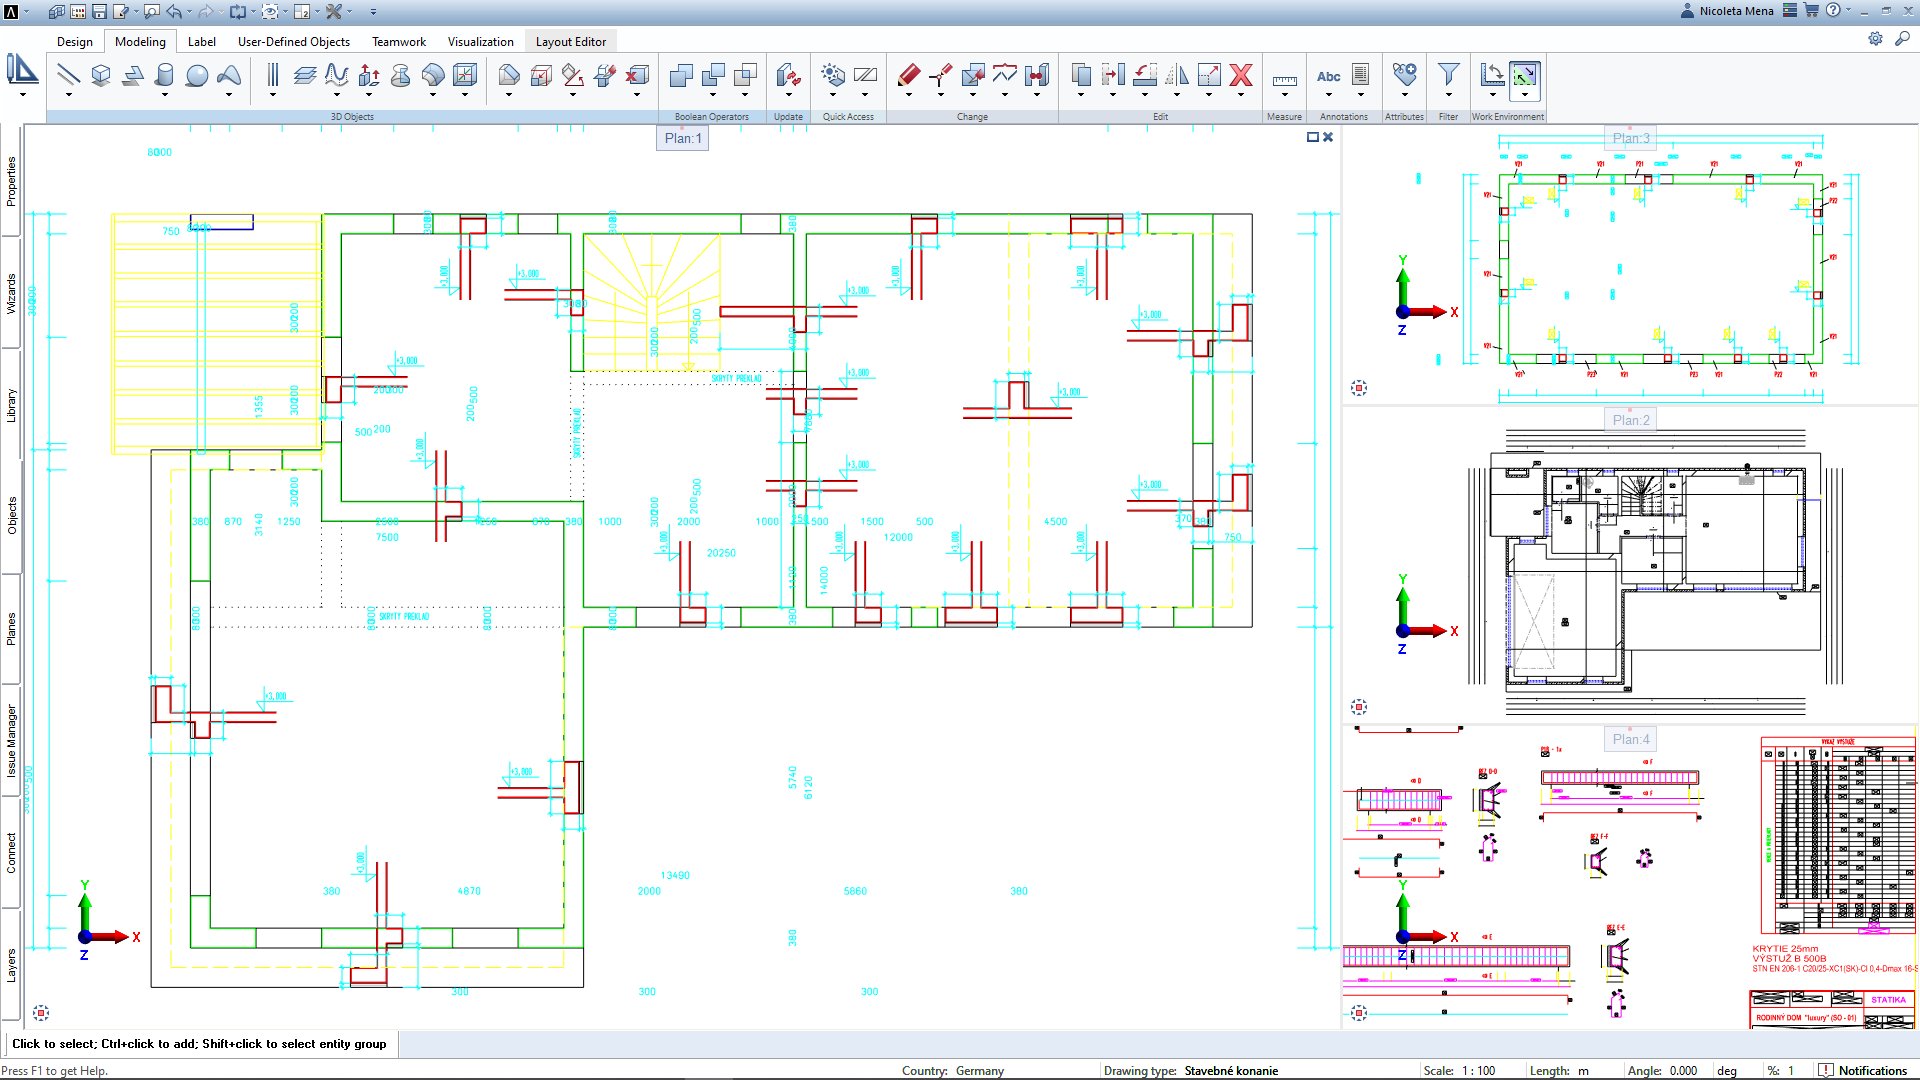Open the Issue Manager side panel

11,741
